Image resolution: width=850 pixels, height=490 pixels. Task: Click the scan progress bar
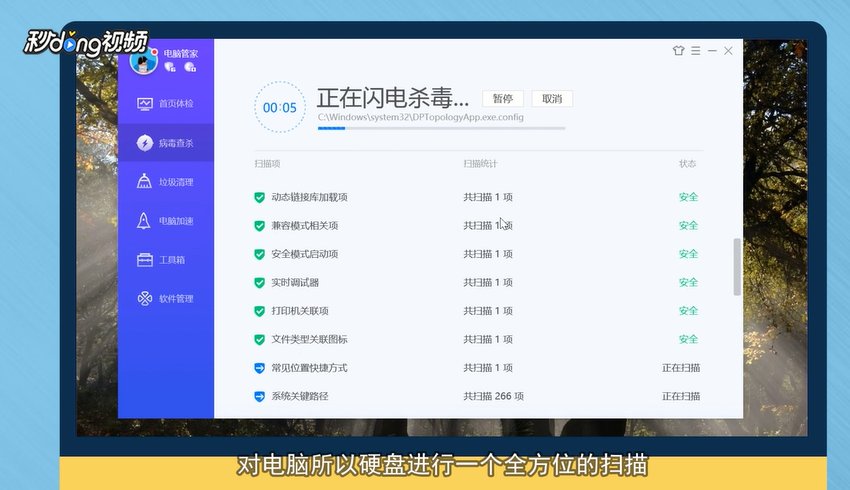441,128
